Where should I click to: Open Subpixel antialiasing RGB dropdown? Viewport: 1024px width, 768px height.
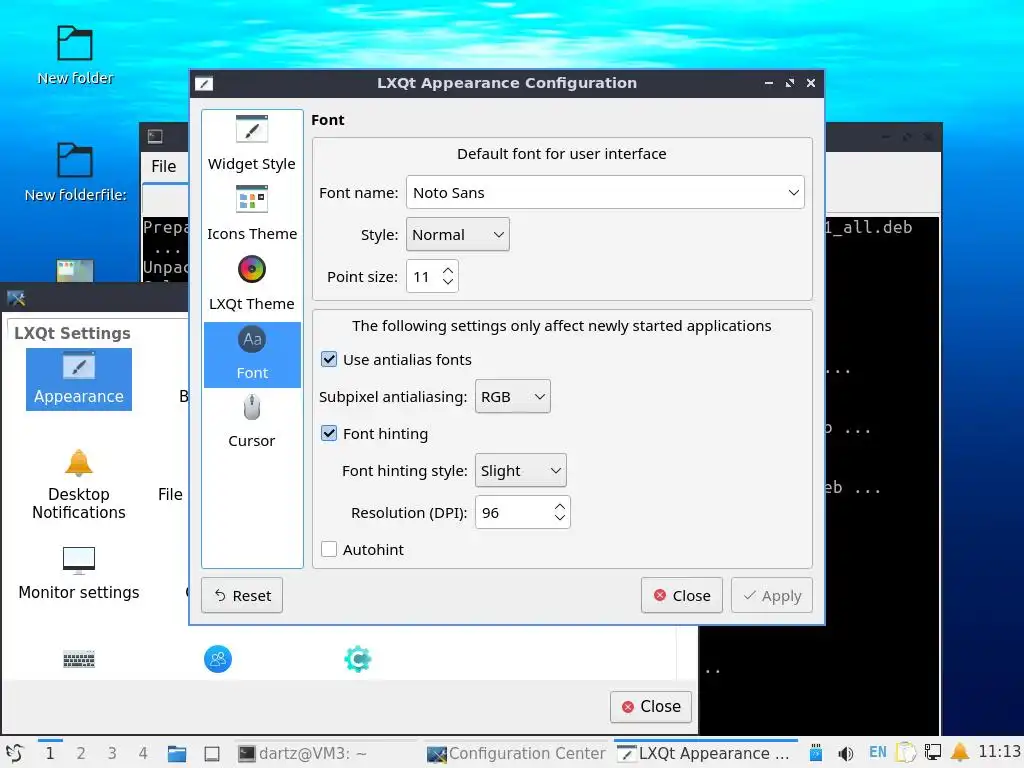pos(513,396)
